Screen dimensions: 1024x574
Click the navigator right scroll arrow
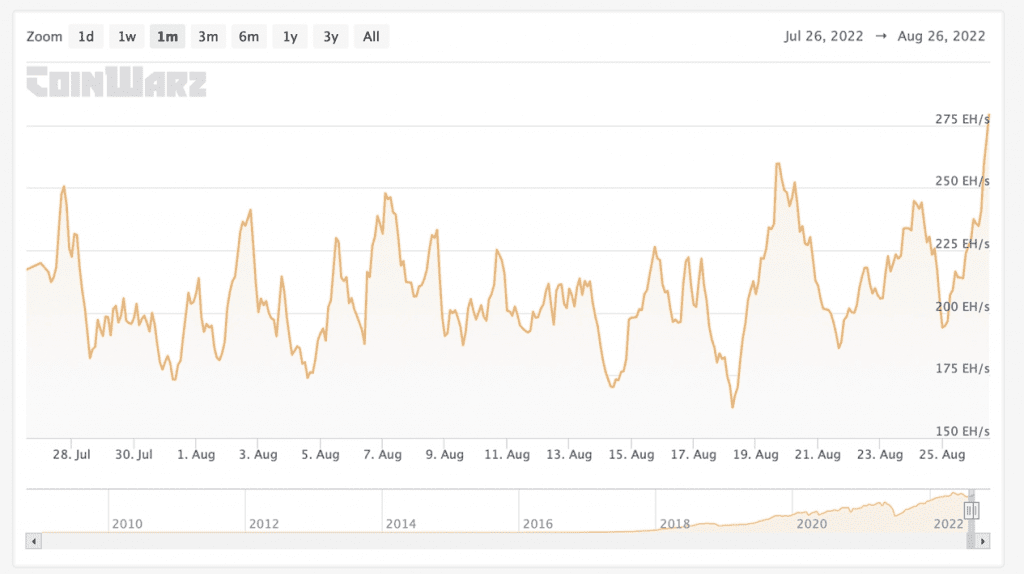[982, 541]
